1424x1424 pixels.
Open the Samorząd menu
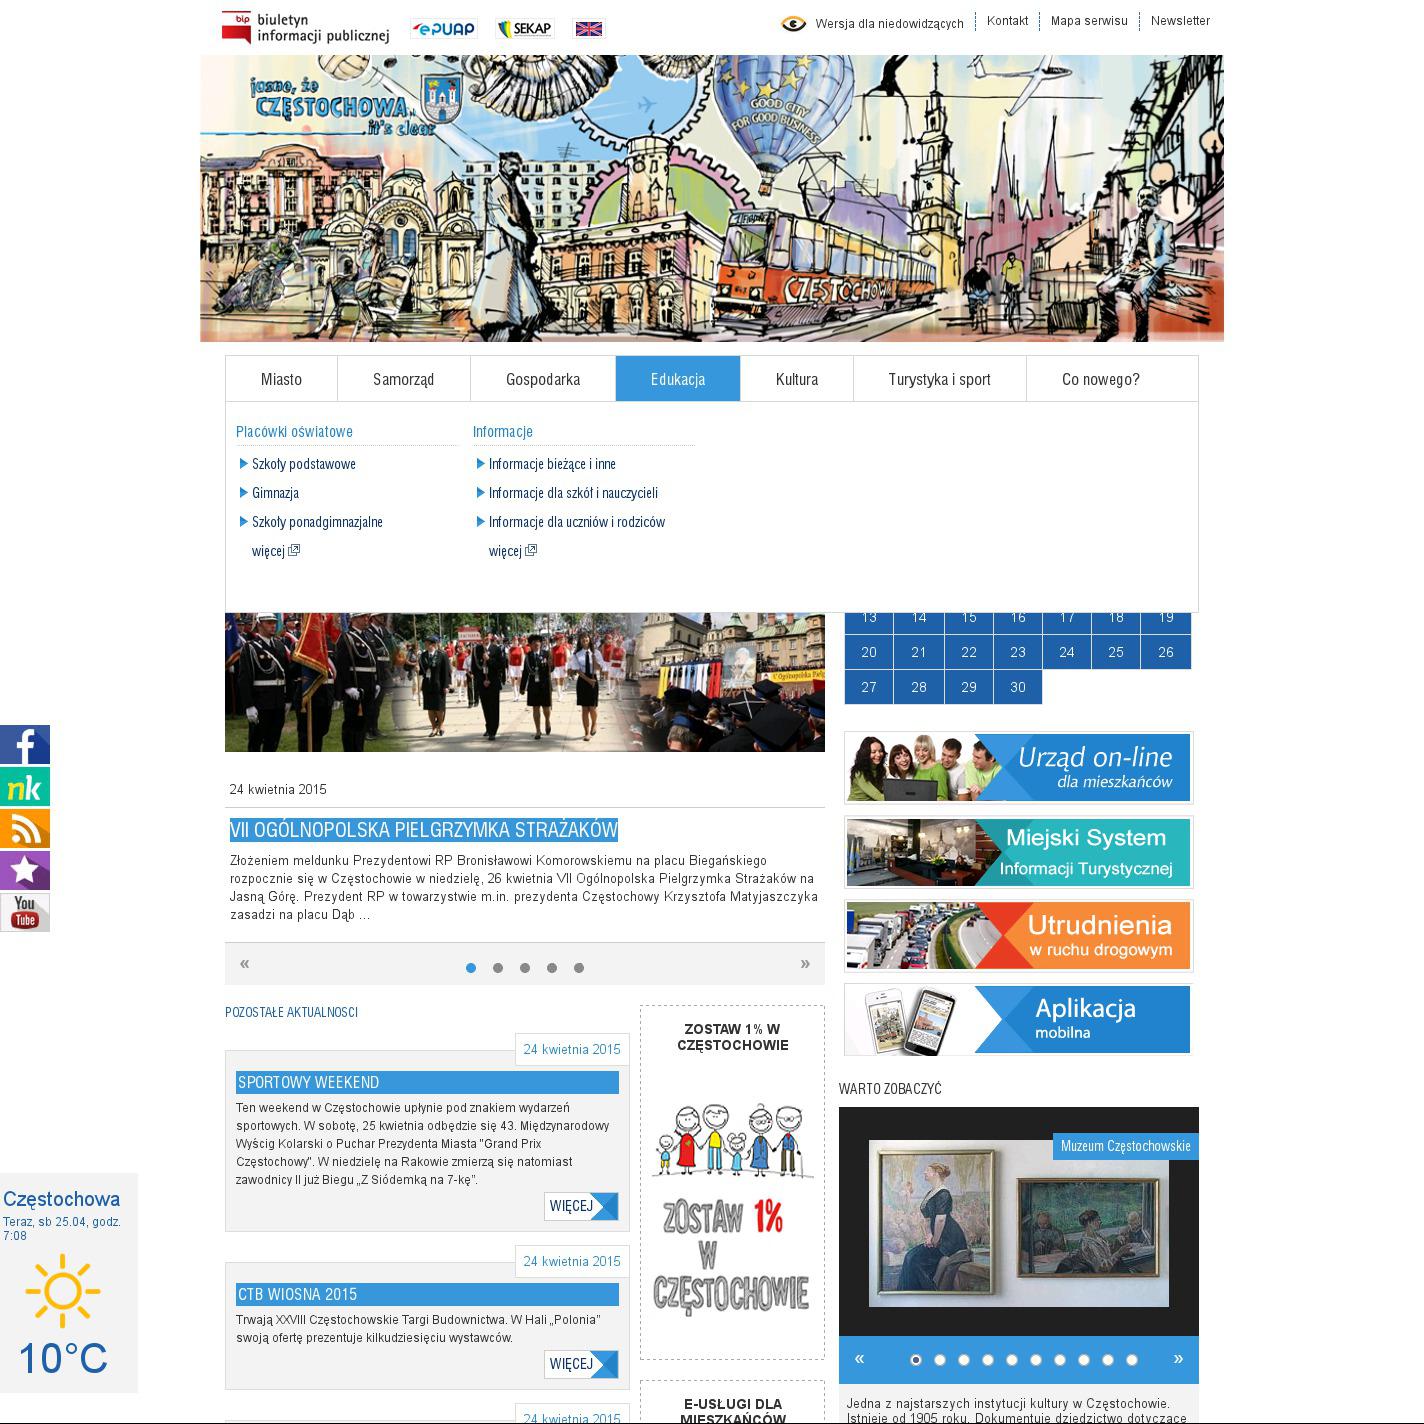[x=404, y=379]
